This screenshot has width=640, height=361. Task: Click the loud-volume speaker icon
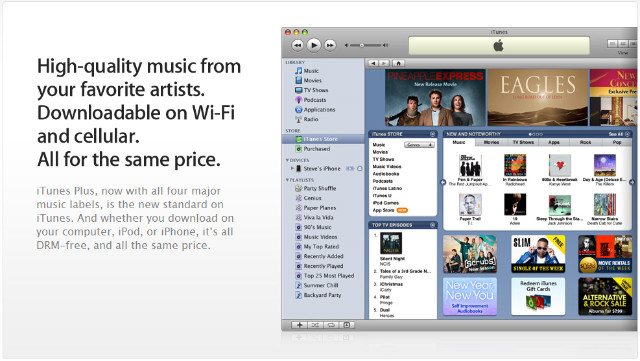click(385, 45)
